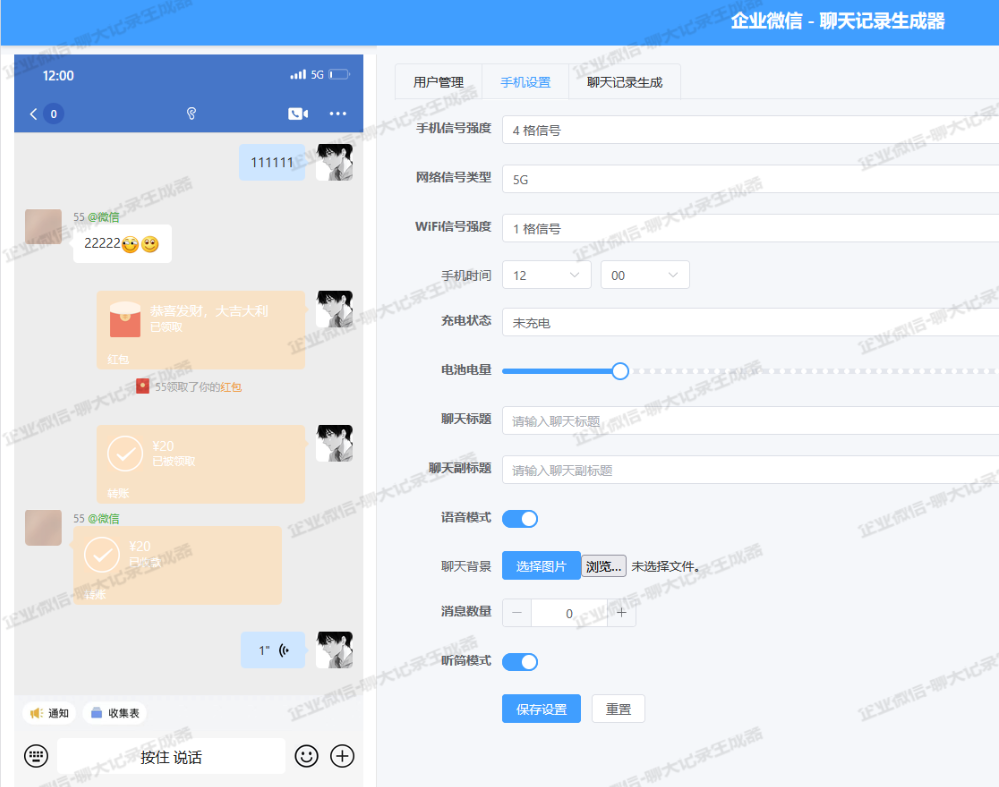Viewport: 999px width, 787px height.
Task: Adjust the 电池电量 slider handle
Action: pyautogui.click(x=620, y=371)
